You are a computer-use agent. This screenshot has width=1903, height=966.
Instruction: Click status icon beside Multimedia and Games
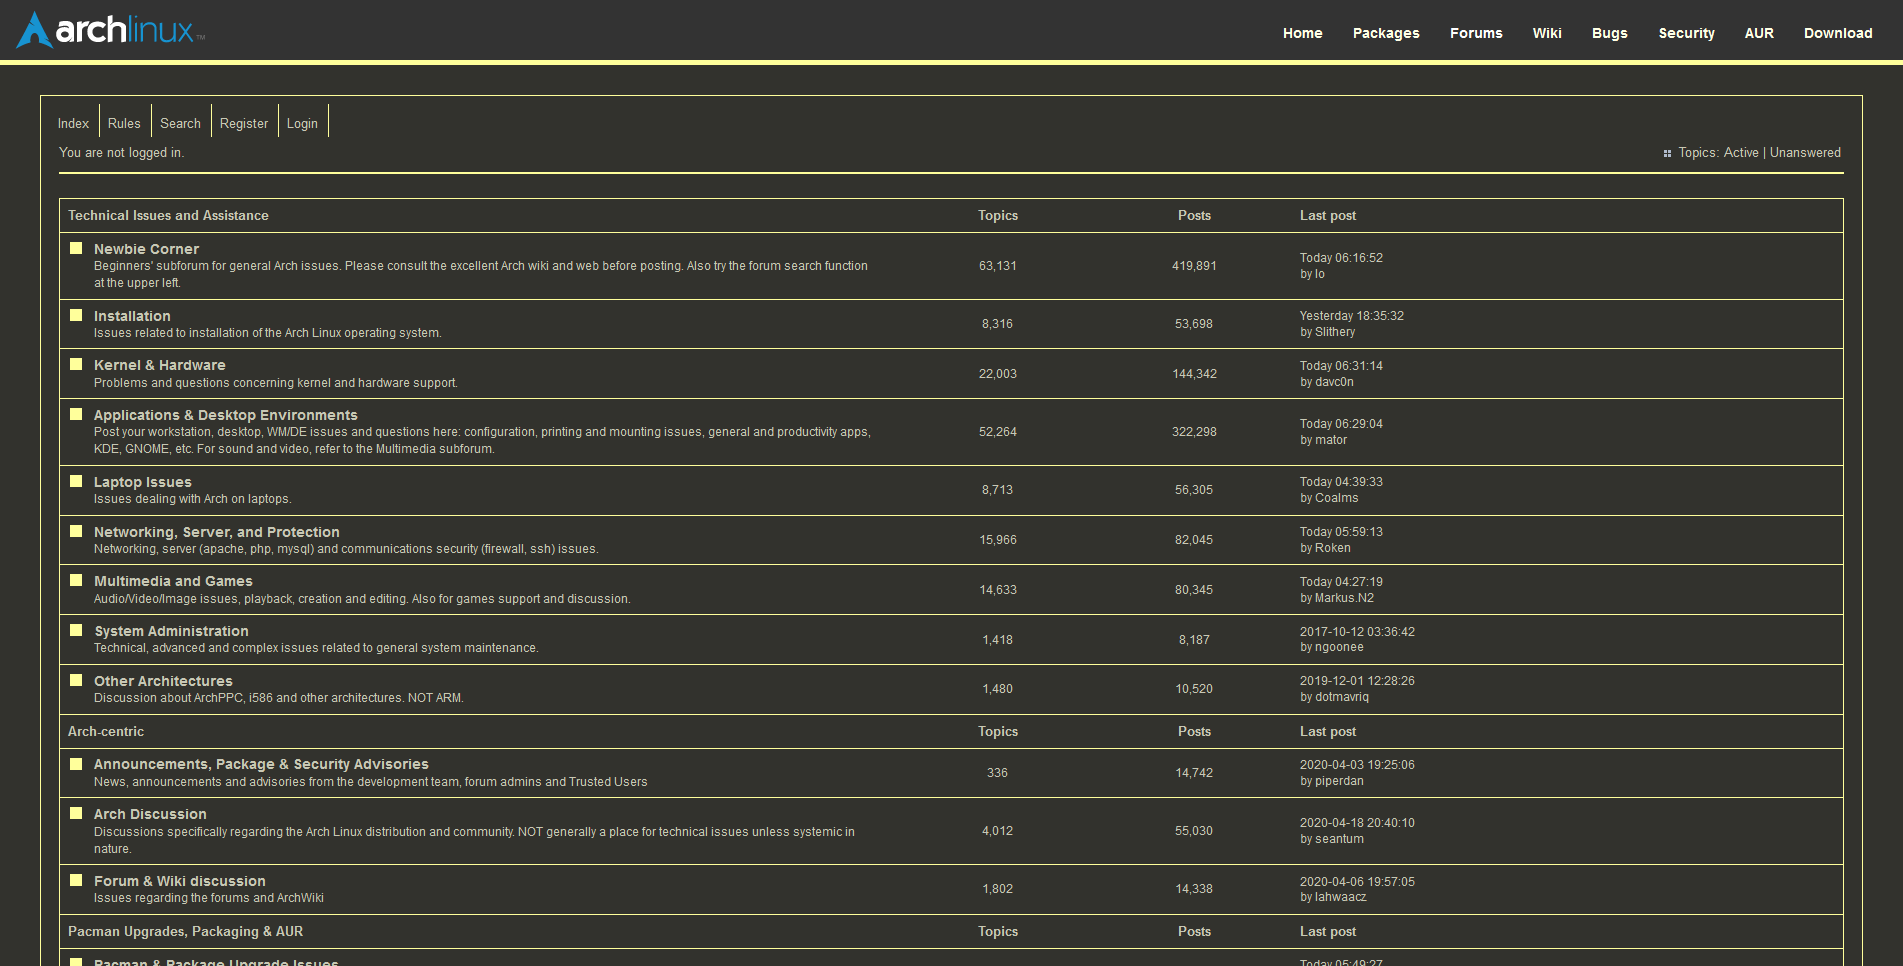[76, 580]
